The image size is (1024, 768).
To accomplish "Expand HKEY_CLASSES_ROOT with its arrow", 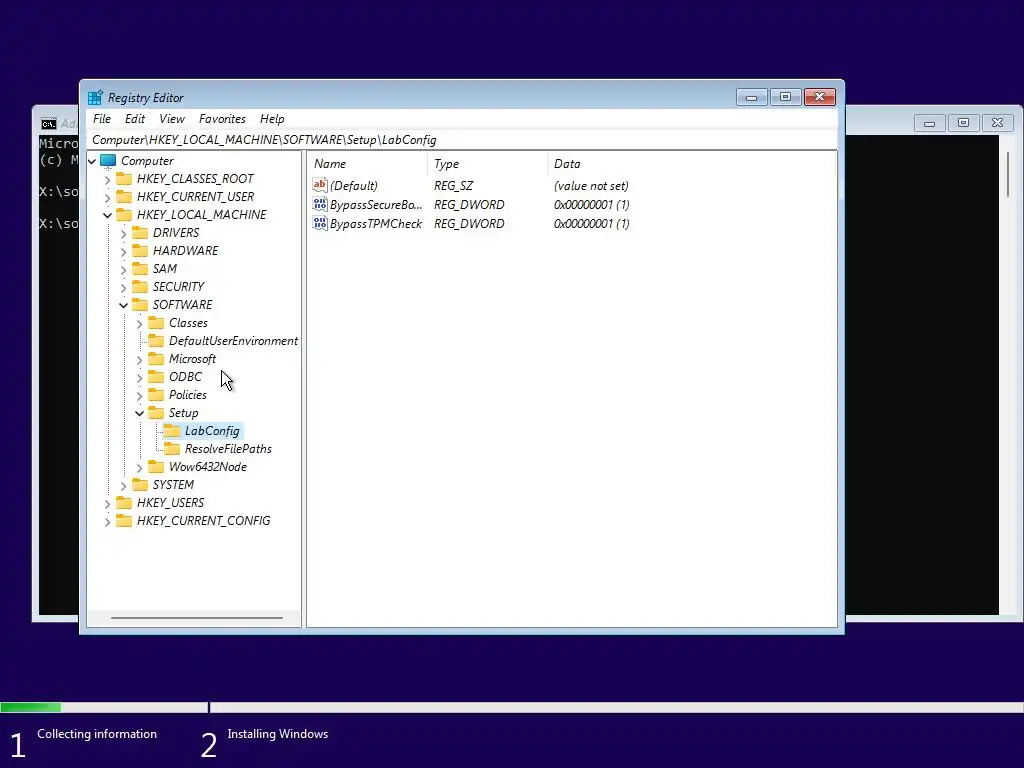I will [x=108, y=179].
